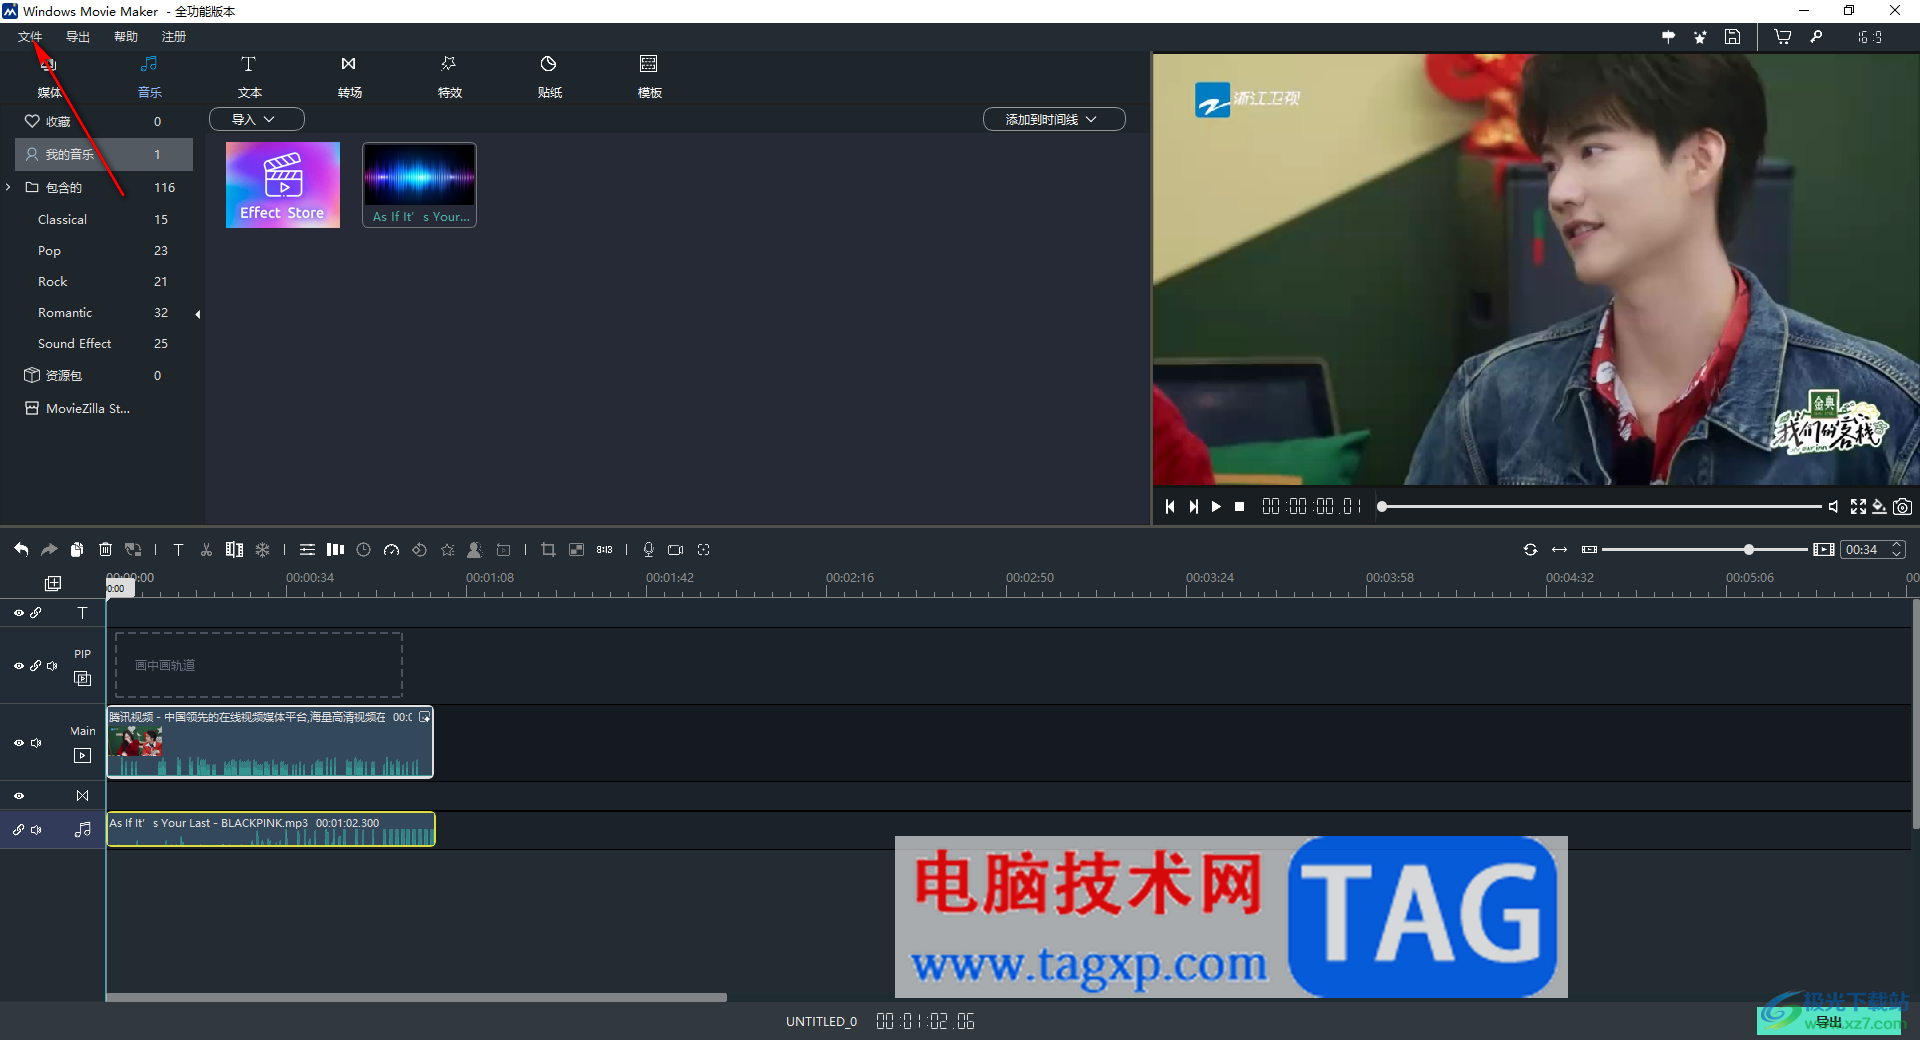Screen dimensions: 1920x1040
Task: Switch to the 转场 transitions tab
Action: pyautogui.click(x=349, y=77)
